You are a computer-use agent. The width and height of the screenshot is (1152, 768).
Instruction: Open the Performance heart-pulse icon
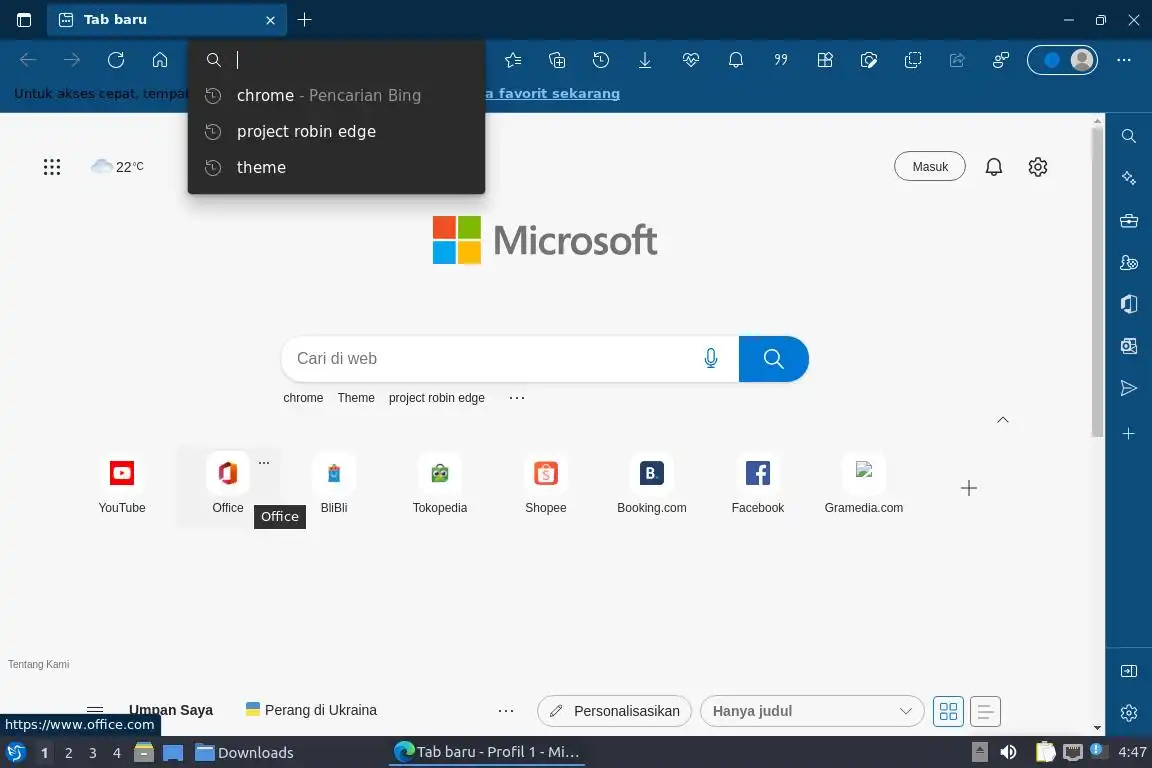pos(691,60)
